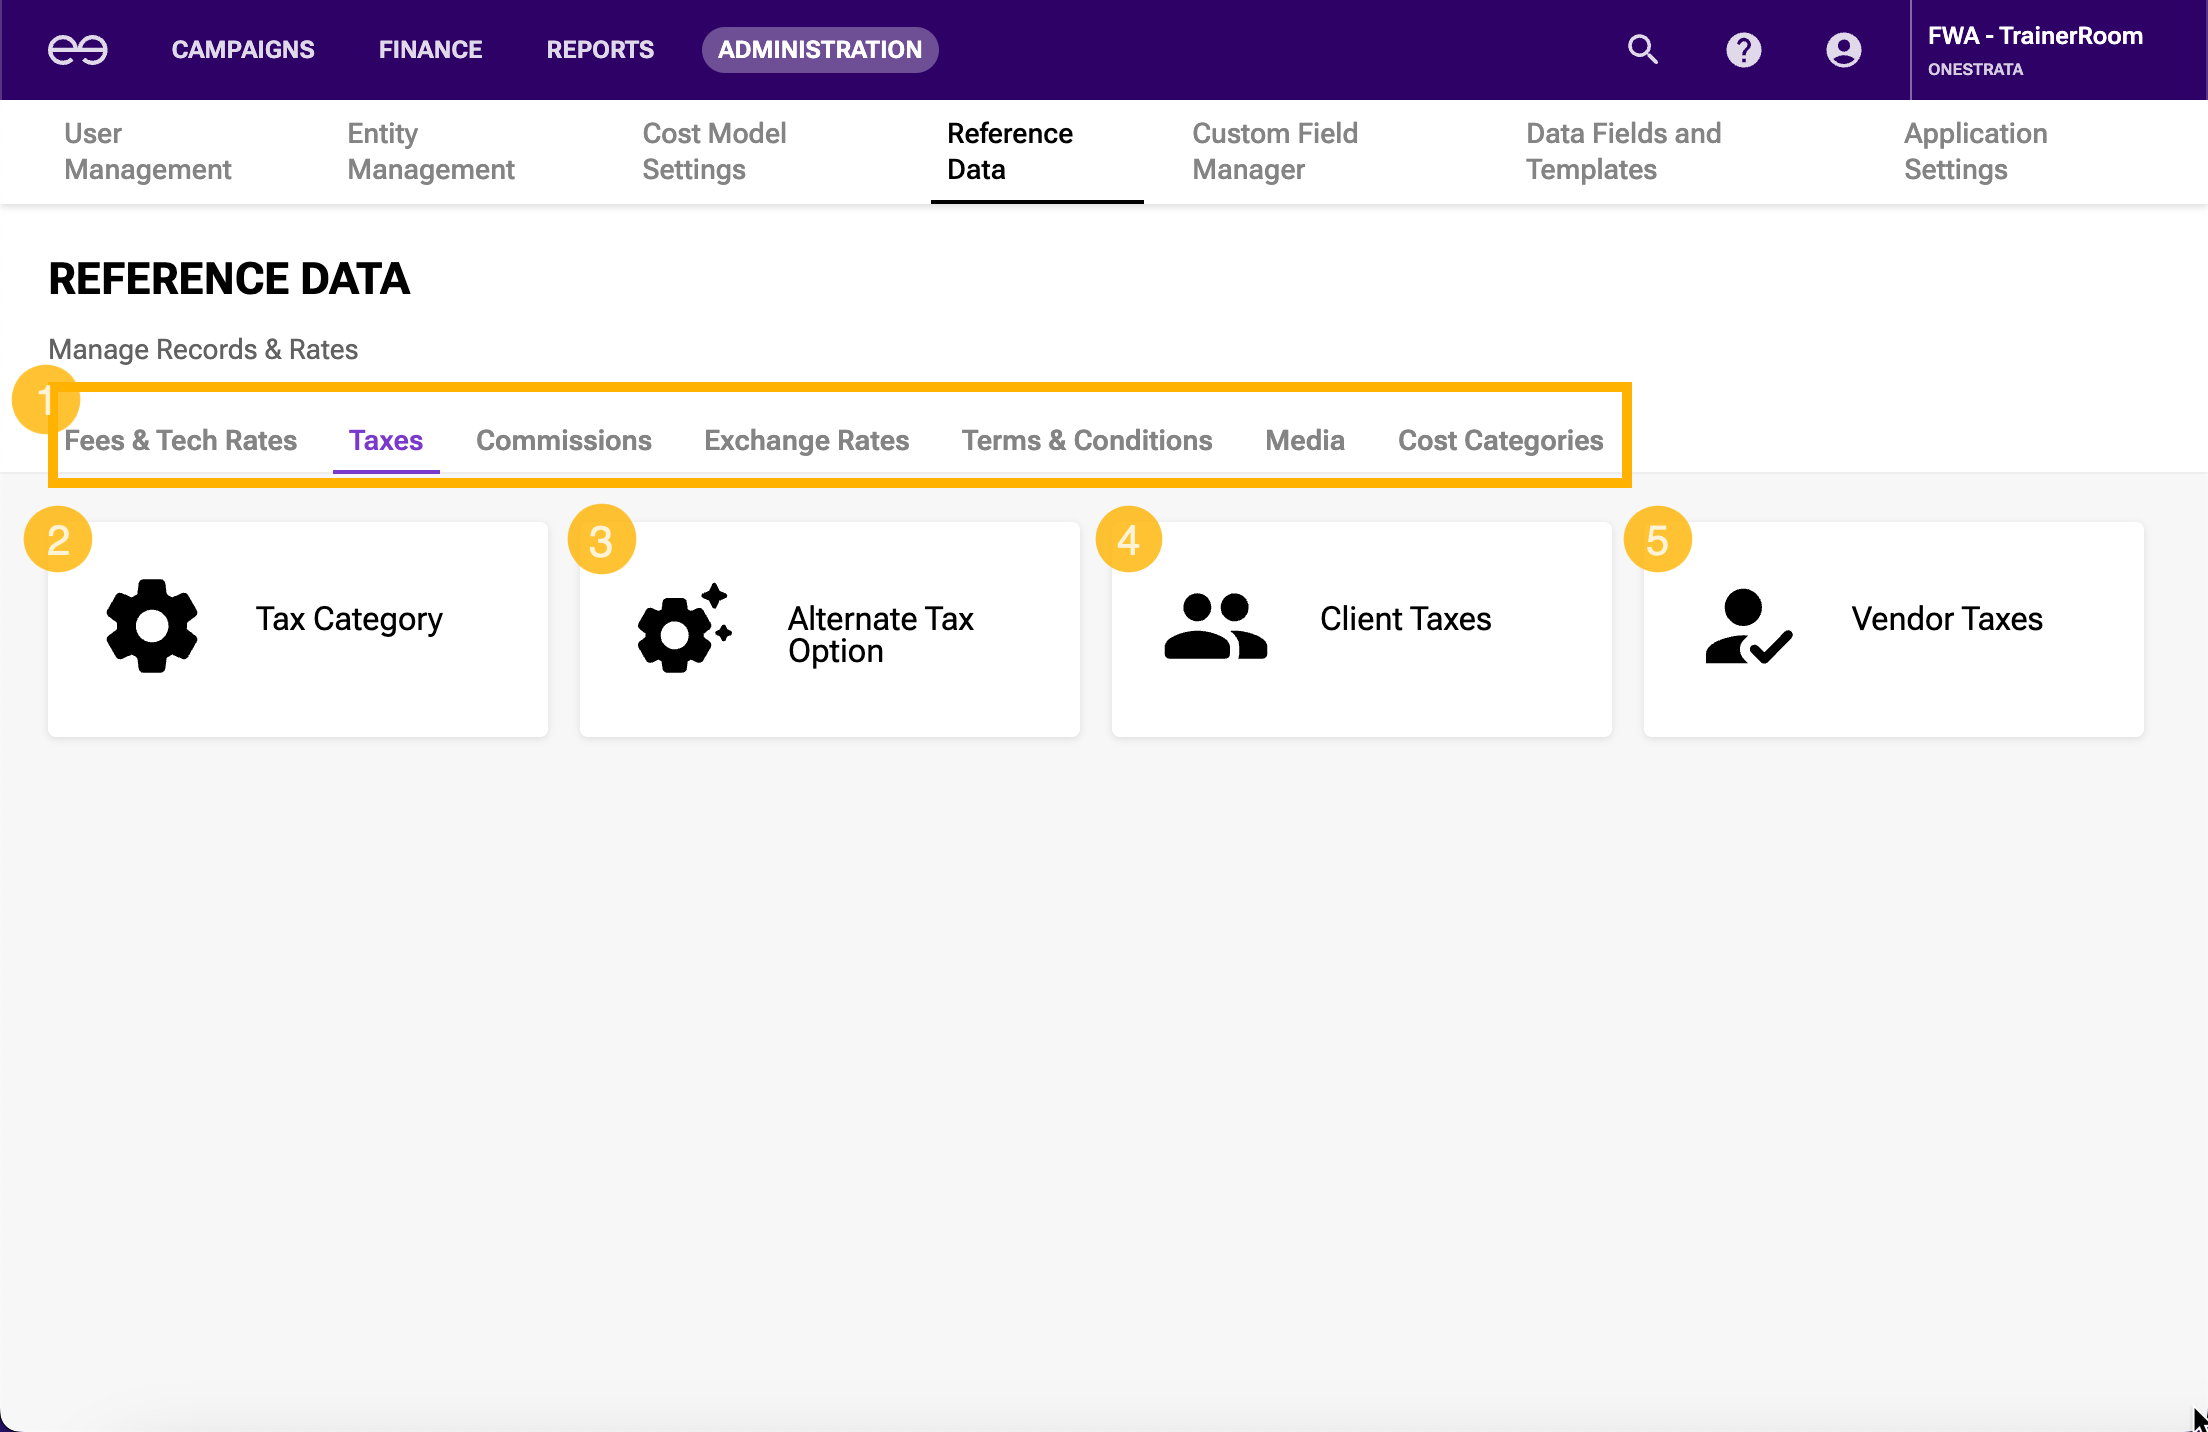This screenshot has height=1432, width=2208.
Task: Click the FWA - TrainerRoom workspace switcher
Action: (2034, 50)
